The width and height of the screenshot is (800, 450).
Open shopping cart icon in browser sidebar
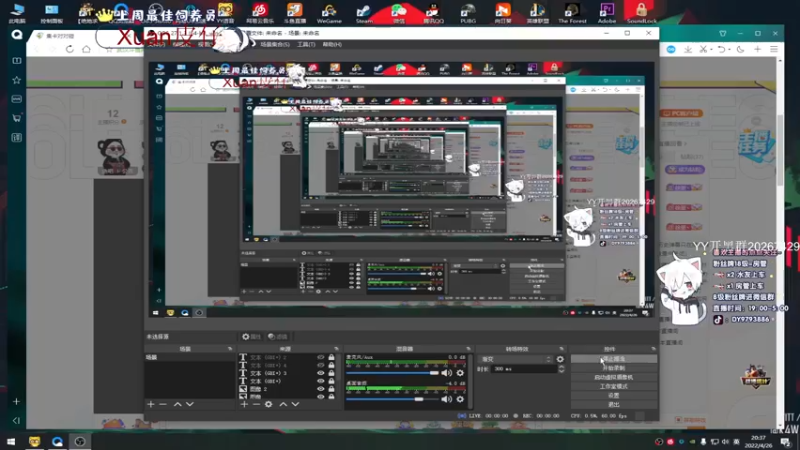(16, 118)
